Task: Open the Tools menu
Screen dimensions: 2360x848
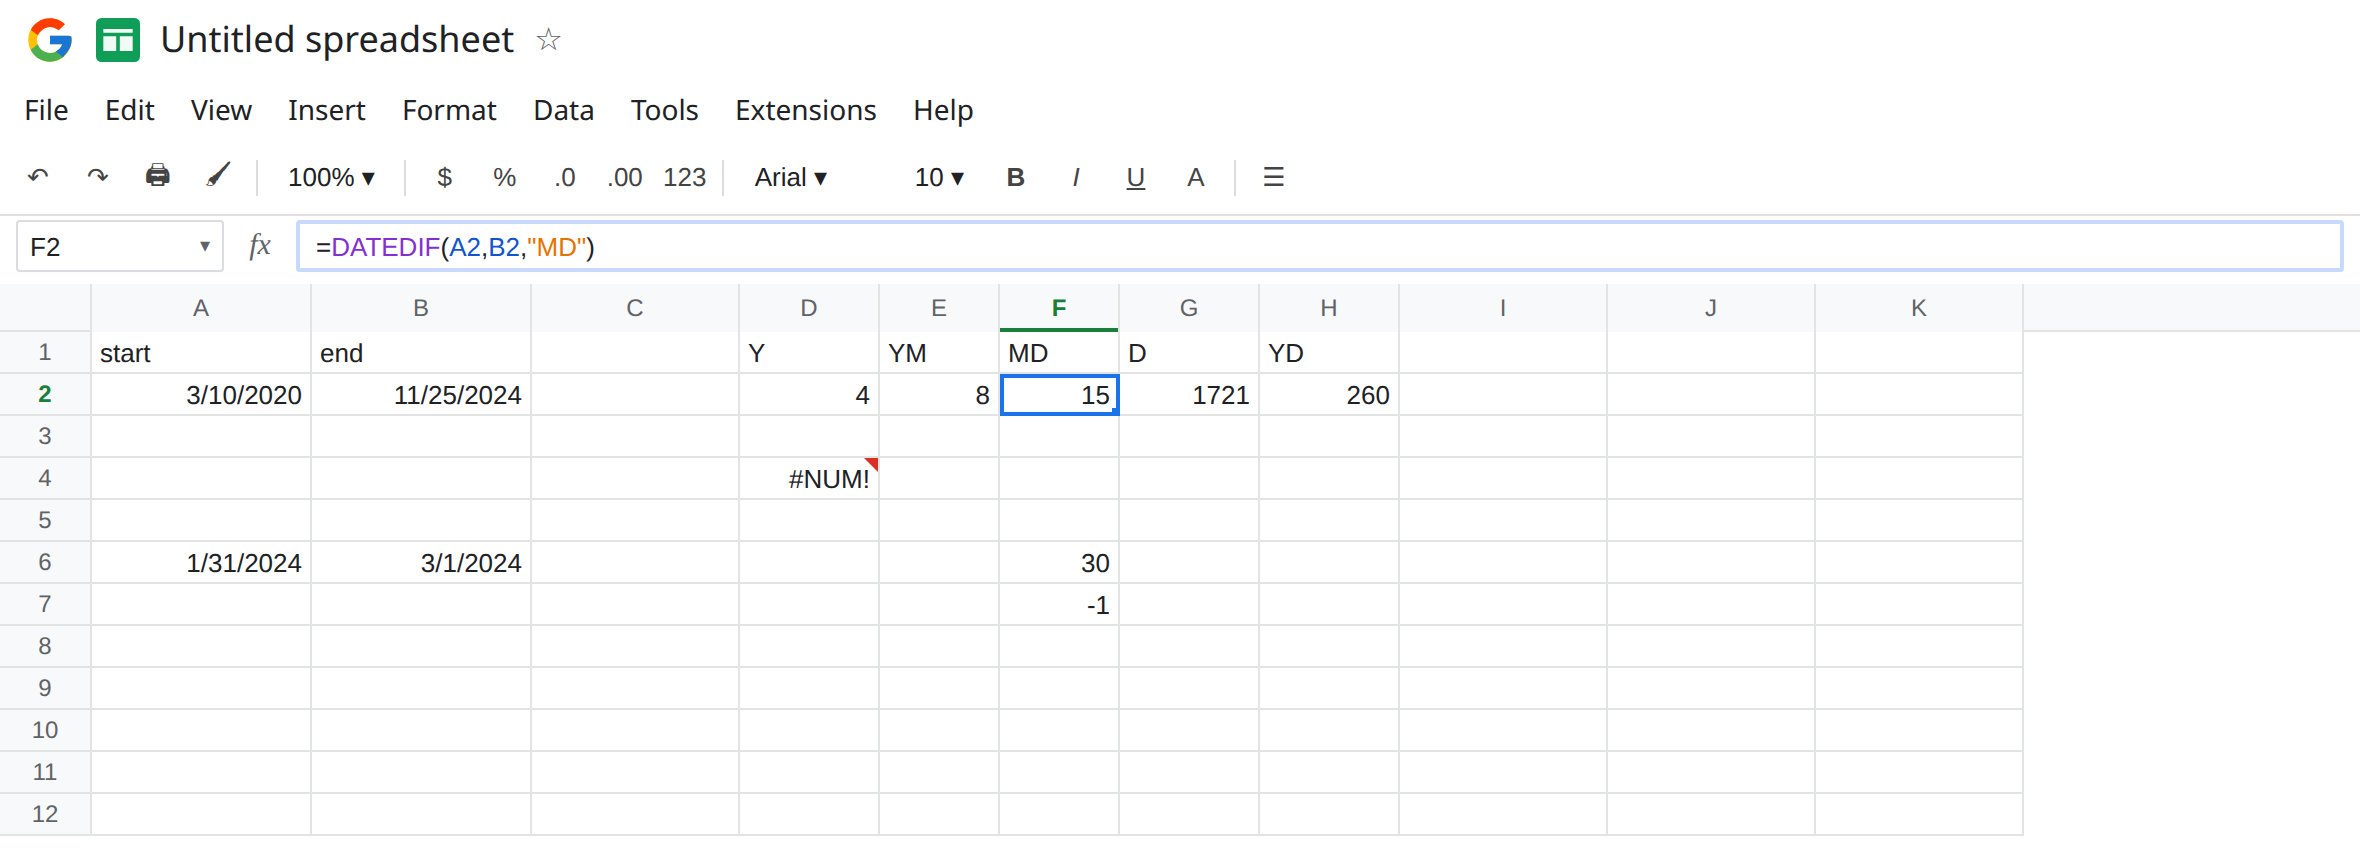Action: coord(665,110)
